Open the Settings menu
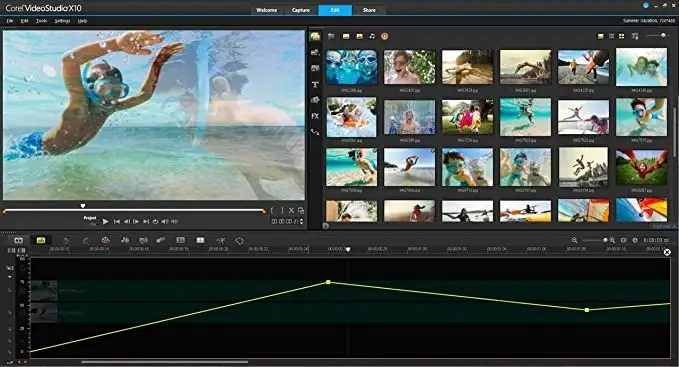Viewport: 679px width, 367px height. 62,21
